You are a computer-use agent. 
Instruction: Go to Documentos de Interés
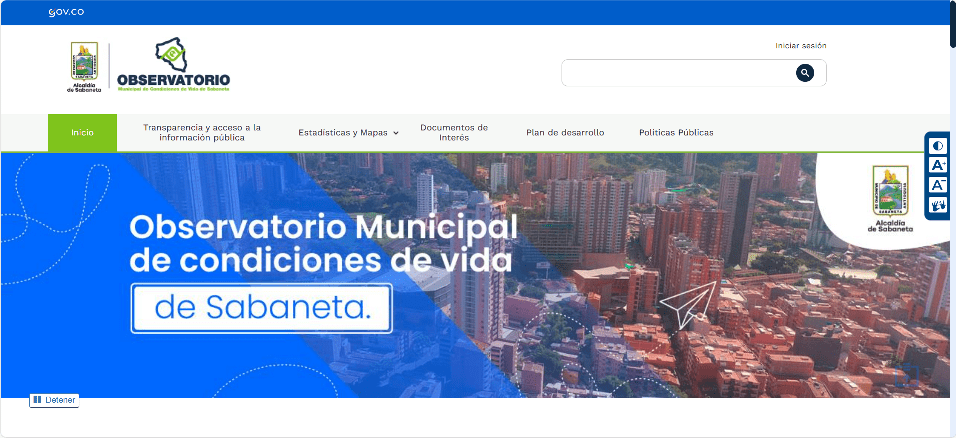453,133
